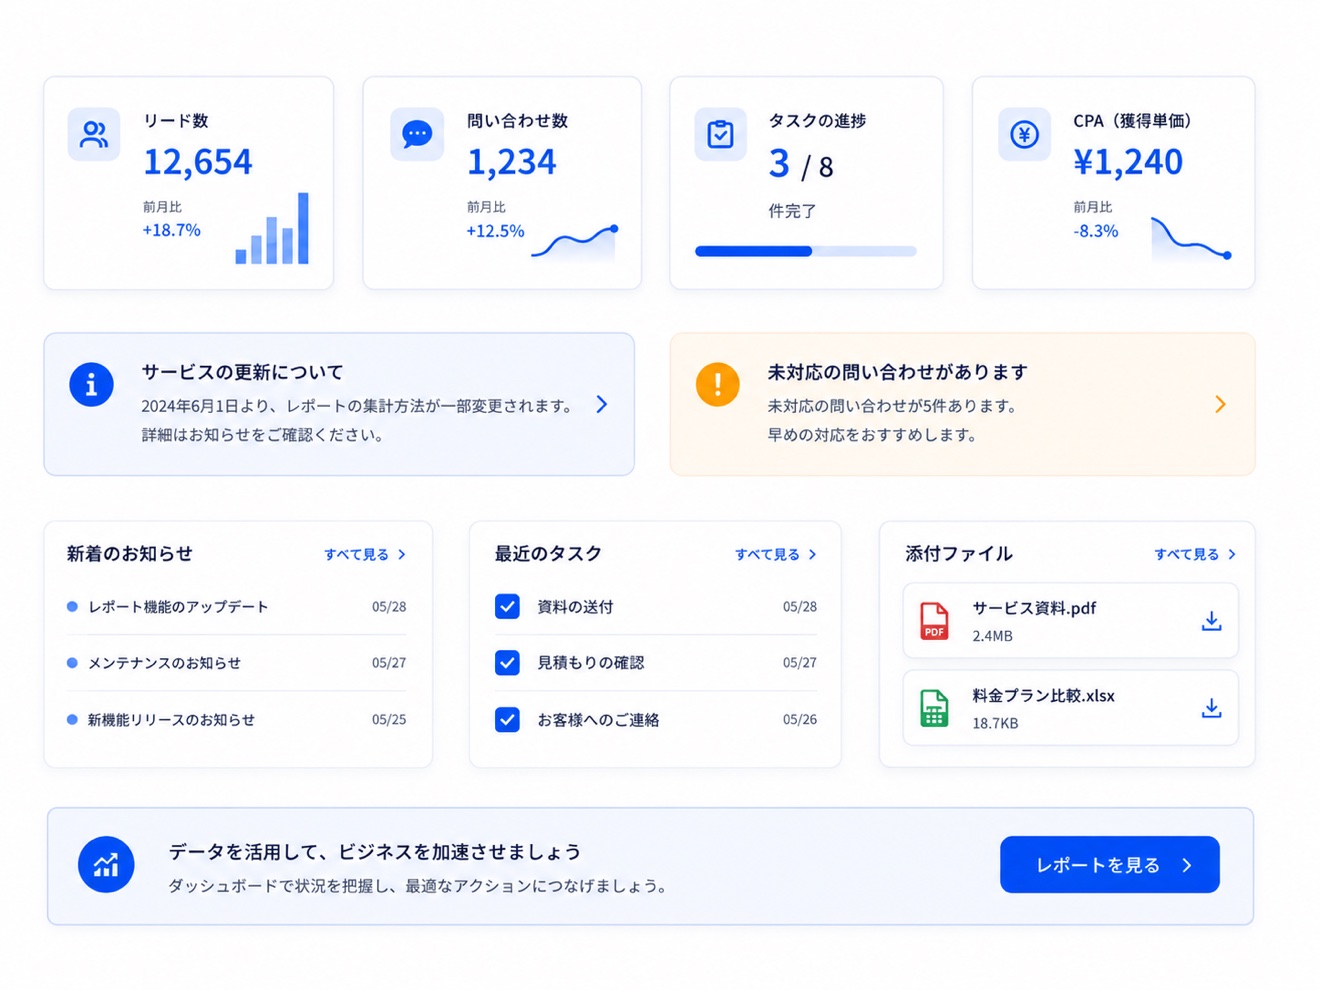Screen dimensions: 1320x990
Task: Open the unanswered inquiries alert chevron
Action: 1220,404
